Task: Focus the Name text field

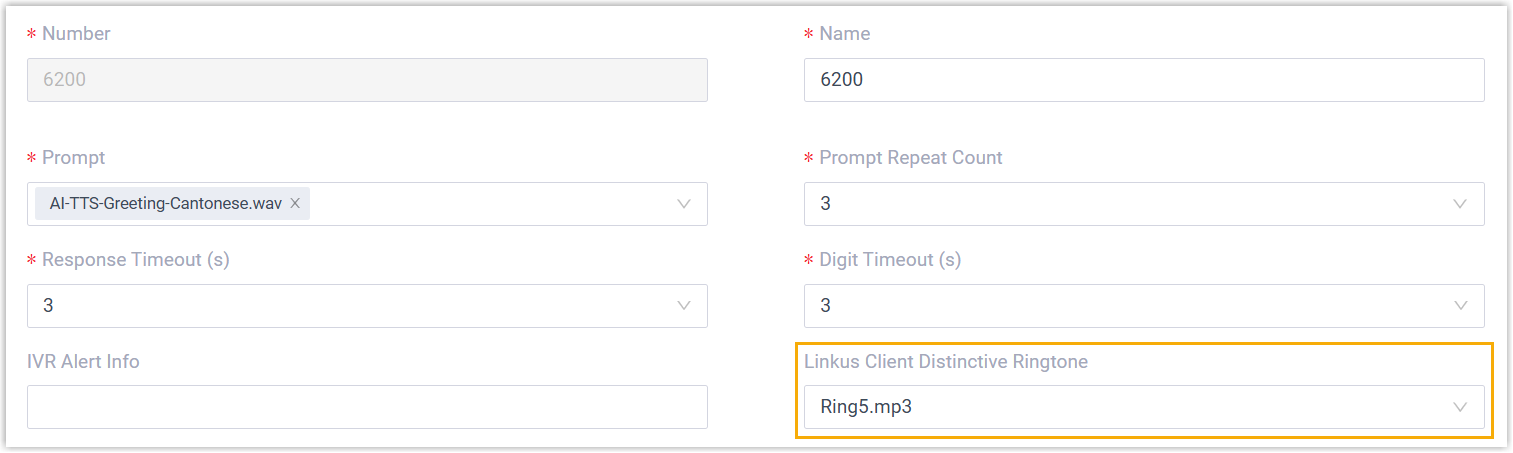Action: [x=1143, y=80]
